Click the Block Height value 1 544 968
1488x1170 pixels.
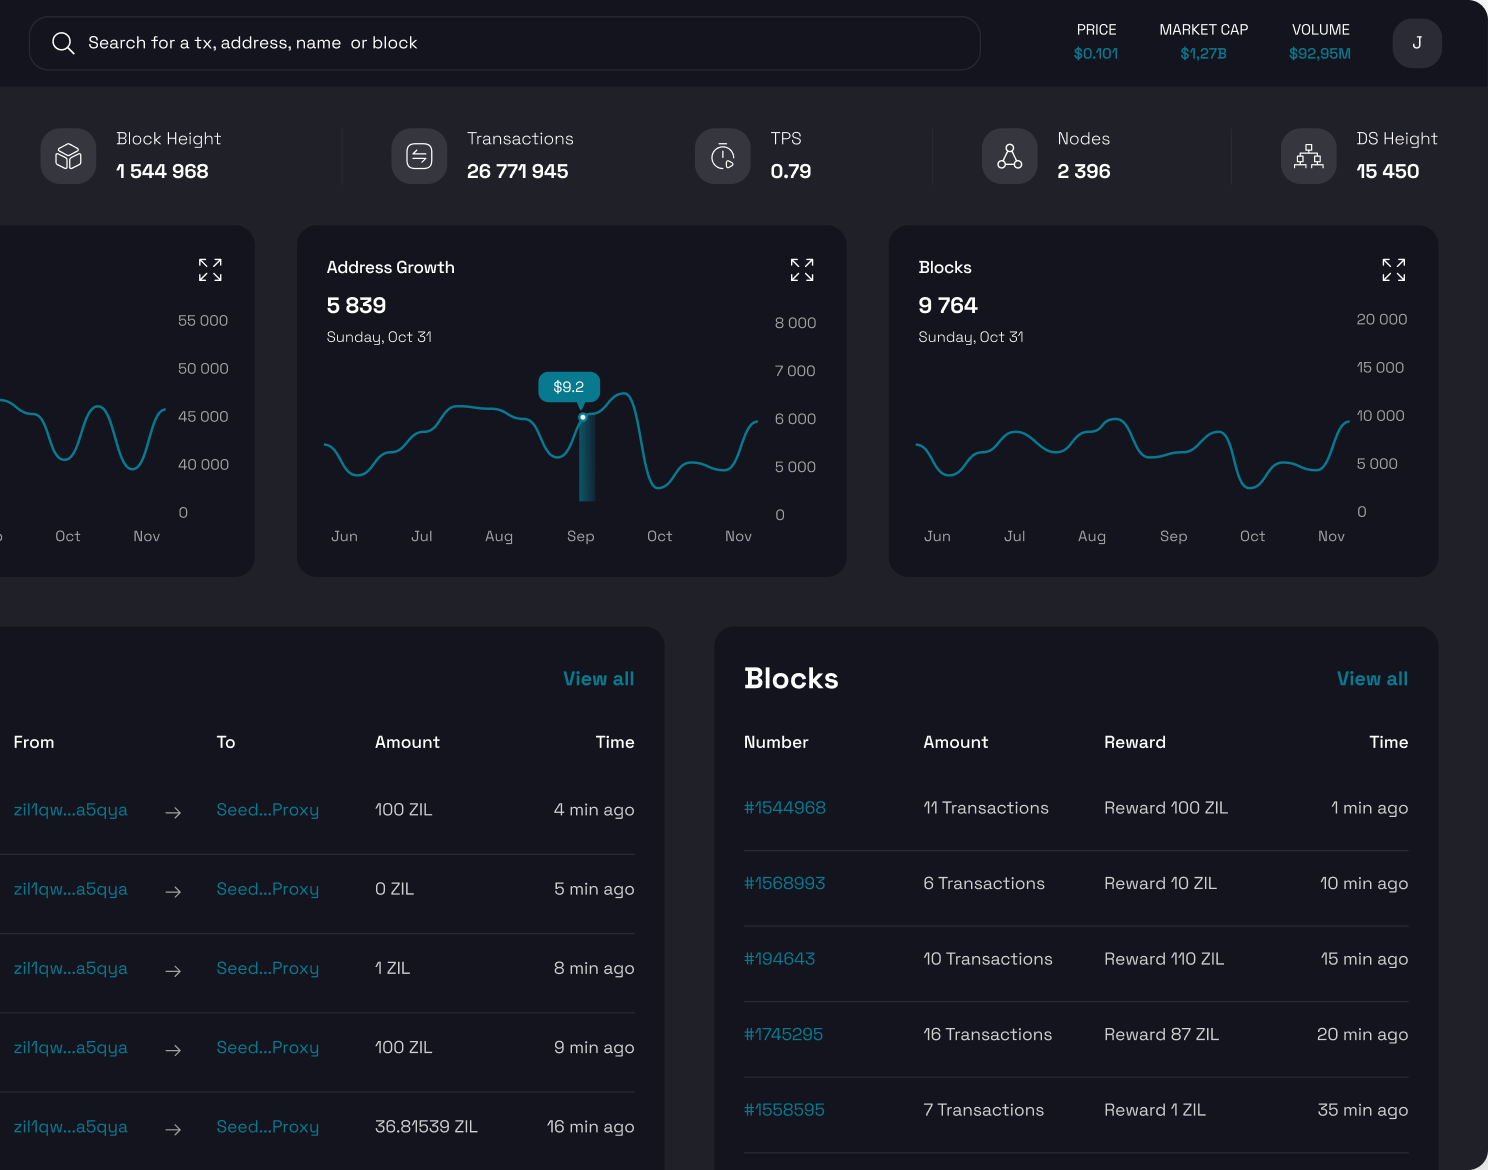(x=162, y=171)
